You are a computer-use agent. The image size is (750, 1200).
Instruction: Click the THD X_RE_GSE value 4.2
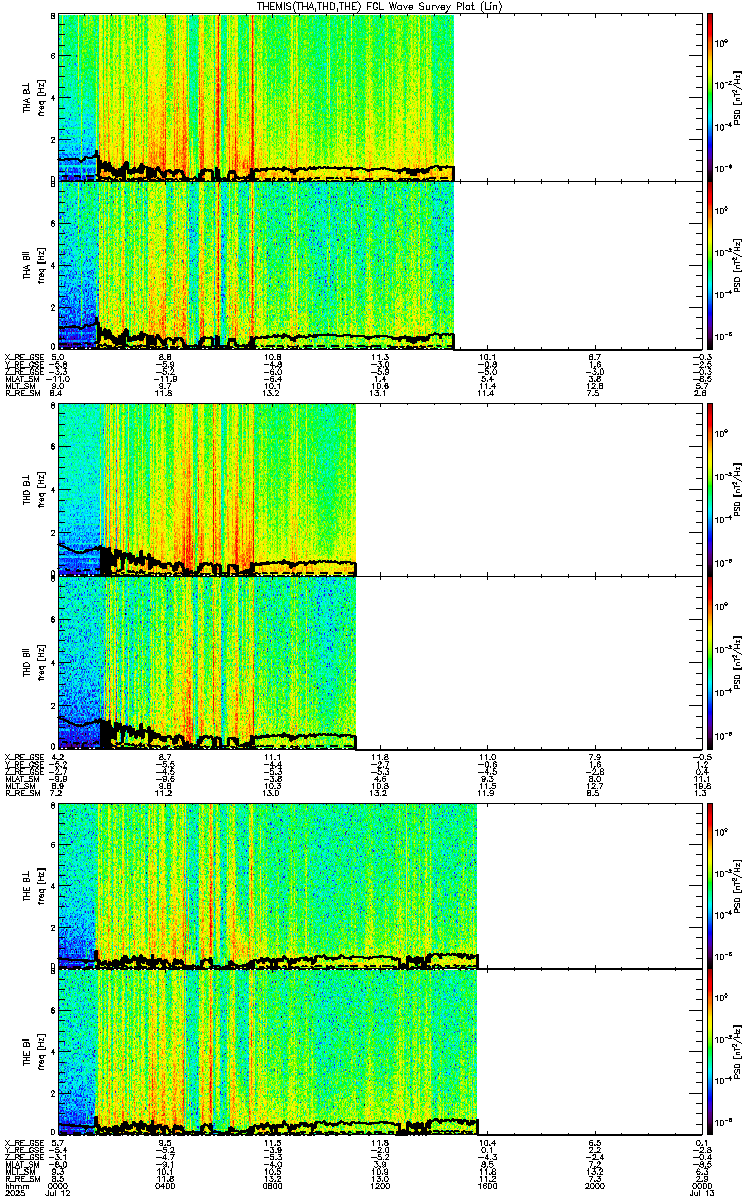coord(58,756)
